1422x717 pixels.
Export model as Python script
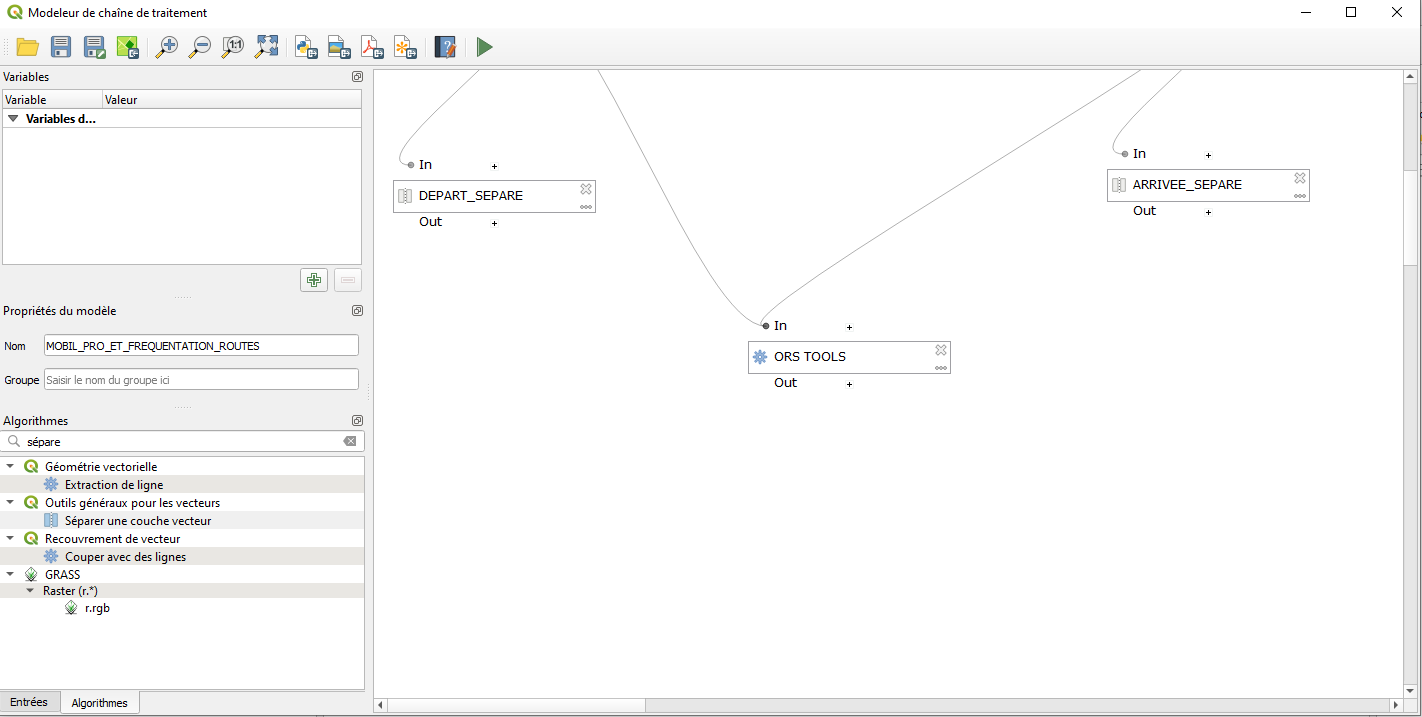[x=306, y=47]
